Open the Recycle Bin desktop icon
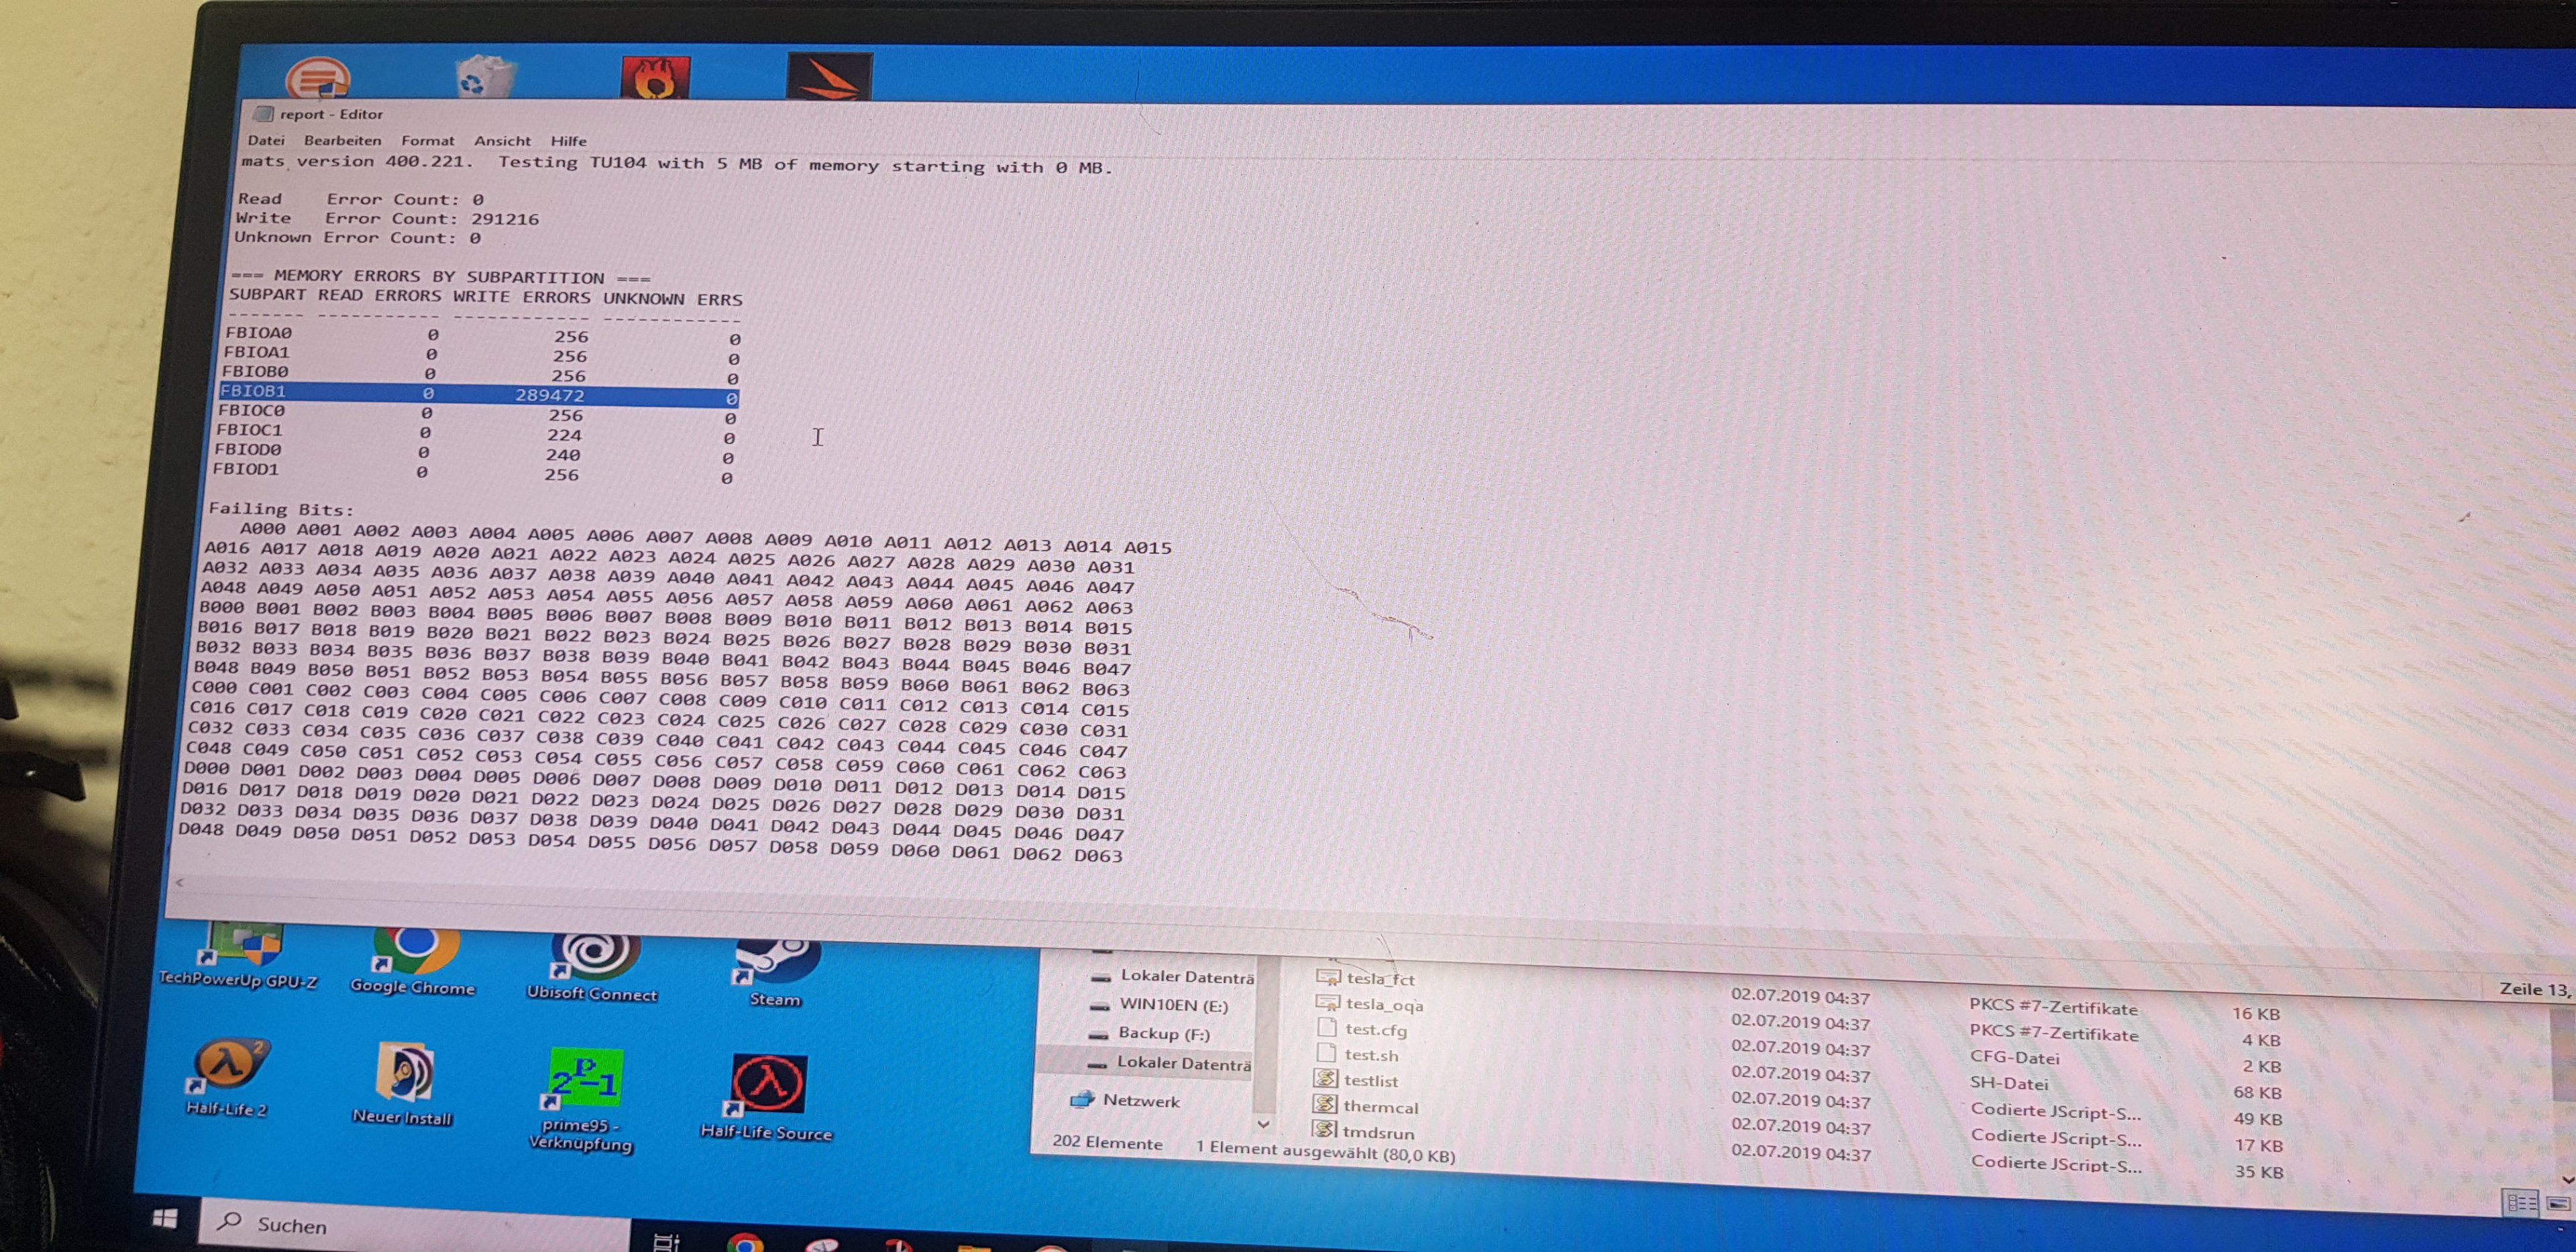2576x1252 pixels. 484,77
